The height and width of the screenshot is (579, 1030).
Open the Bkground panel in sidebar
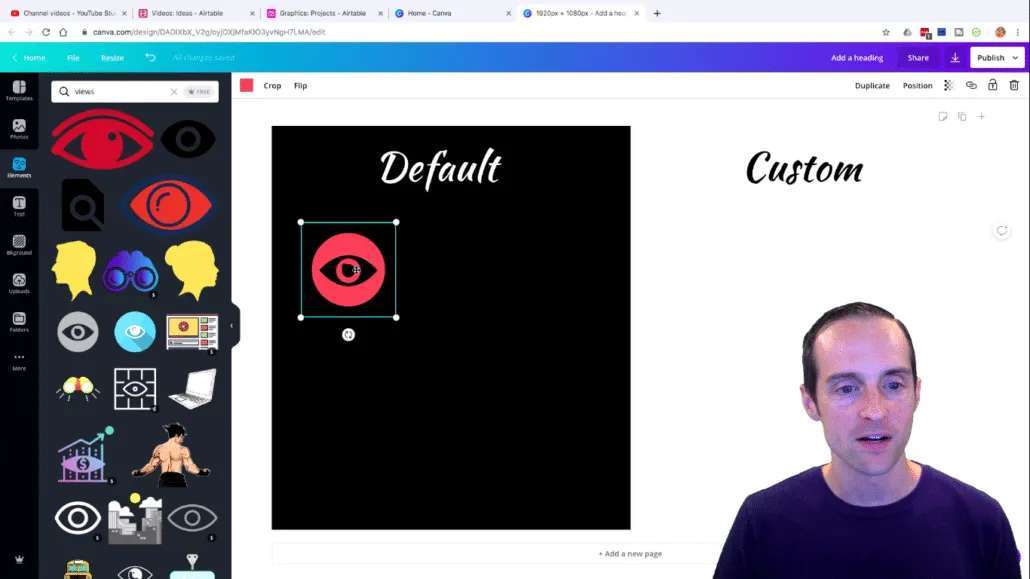19,245
